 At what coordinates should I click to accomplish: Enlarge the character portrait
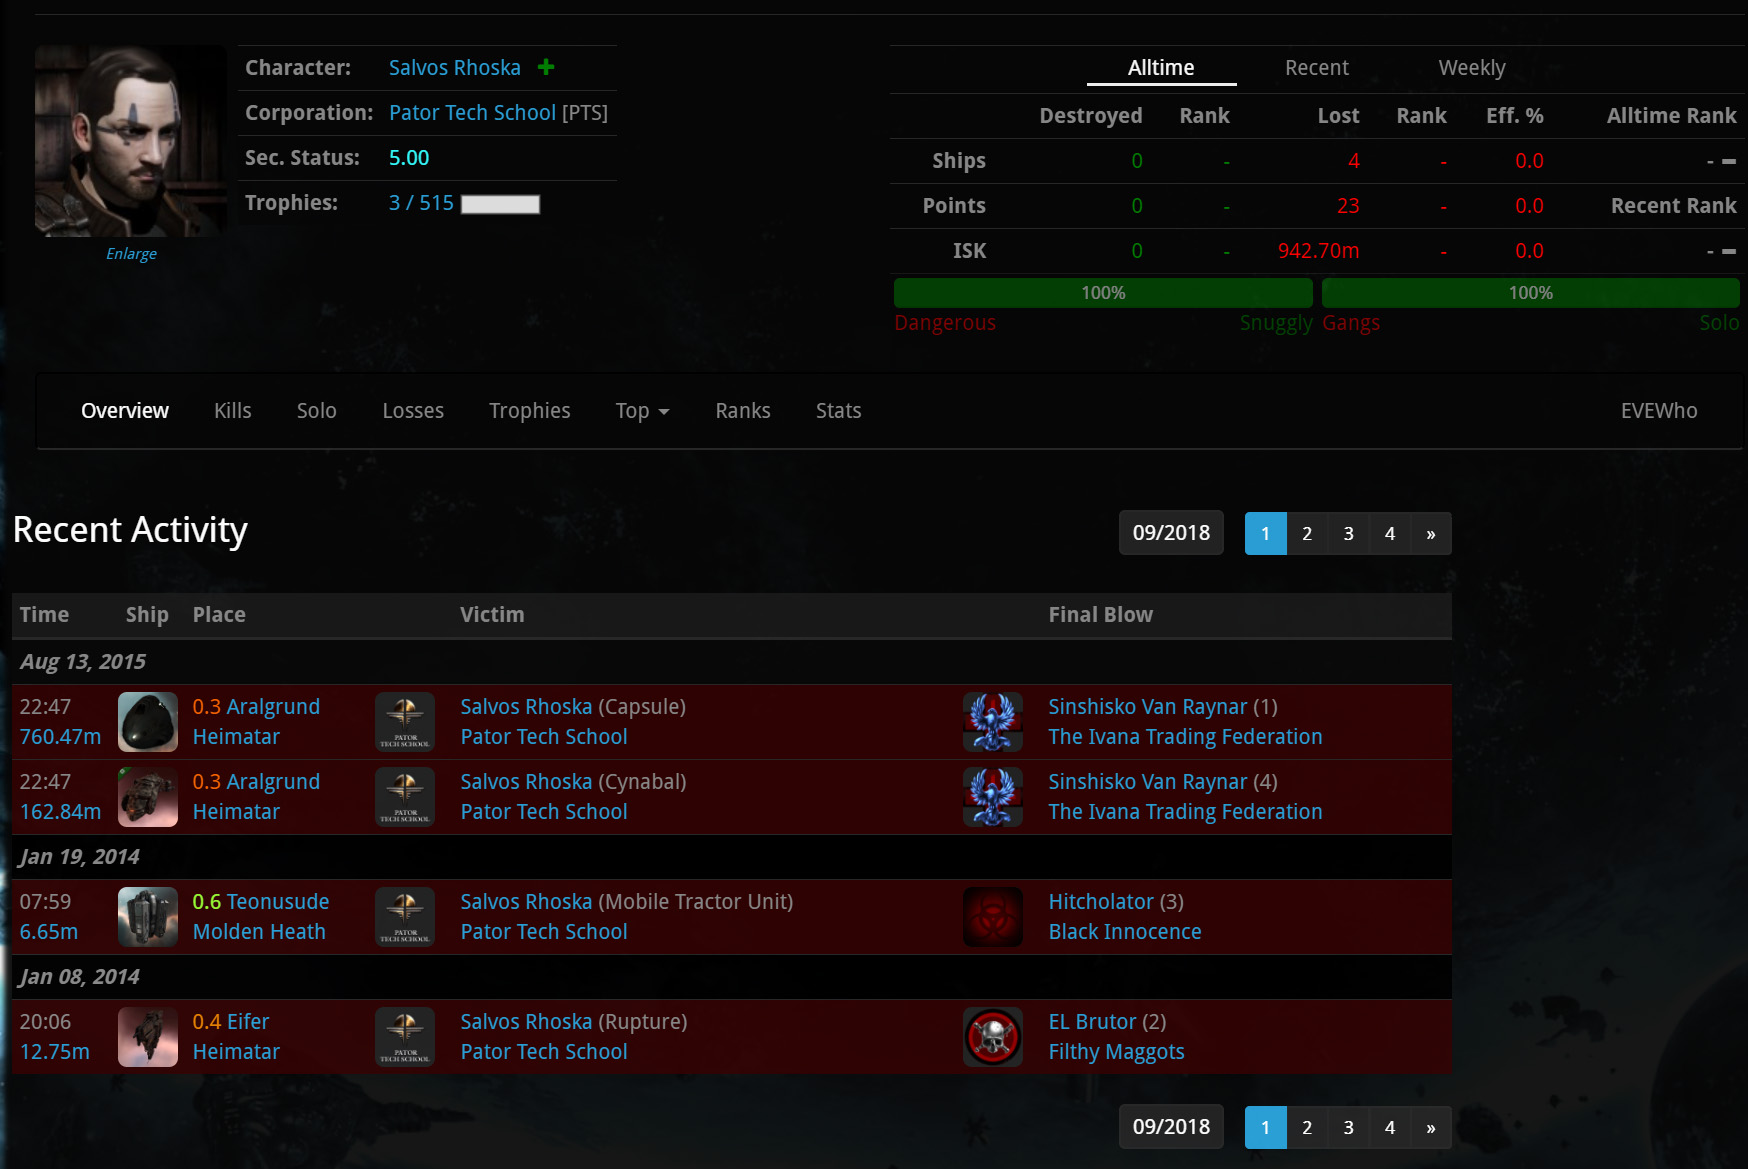(x=131, y=254)
